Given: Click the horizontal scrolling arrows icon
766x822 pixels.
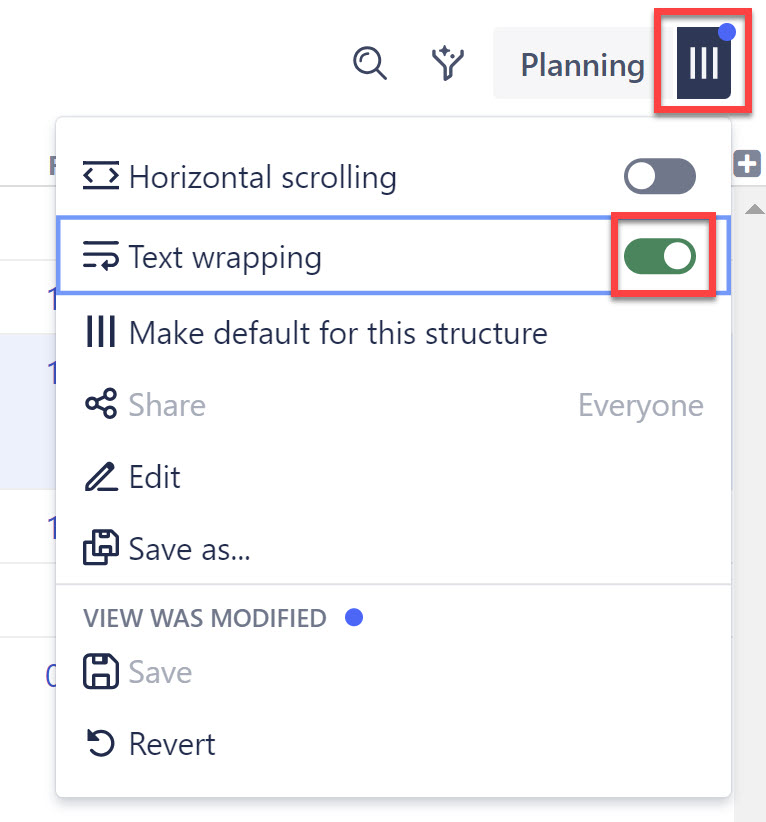Looking at the screenshot, I should [99, 176].
